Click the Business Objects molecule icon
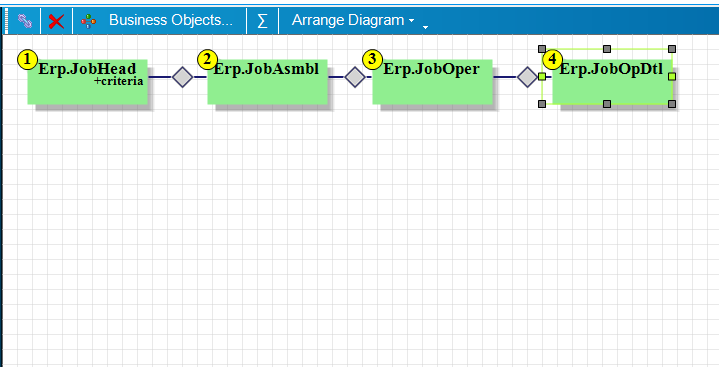This screenshot has width=719, height=367. tap(88, 21)
